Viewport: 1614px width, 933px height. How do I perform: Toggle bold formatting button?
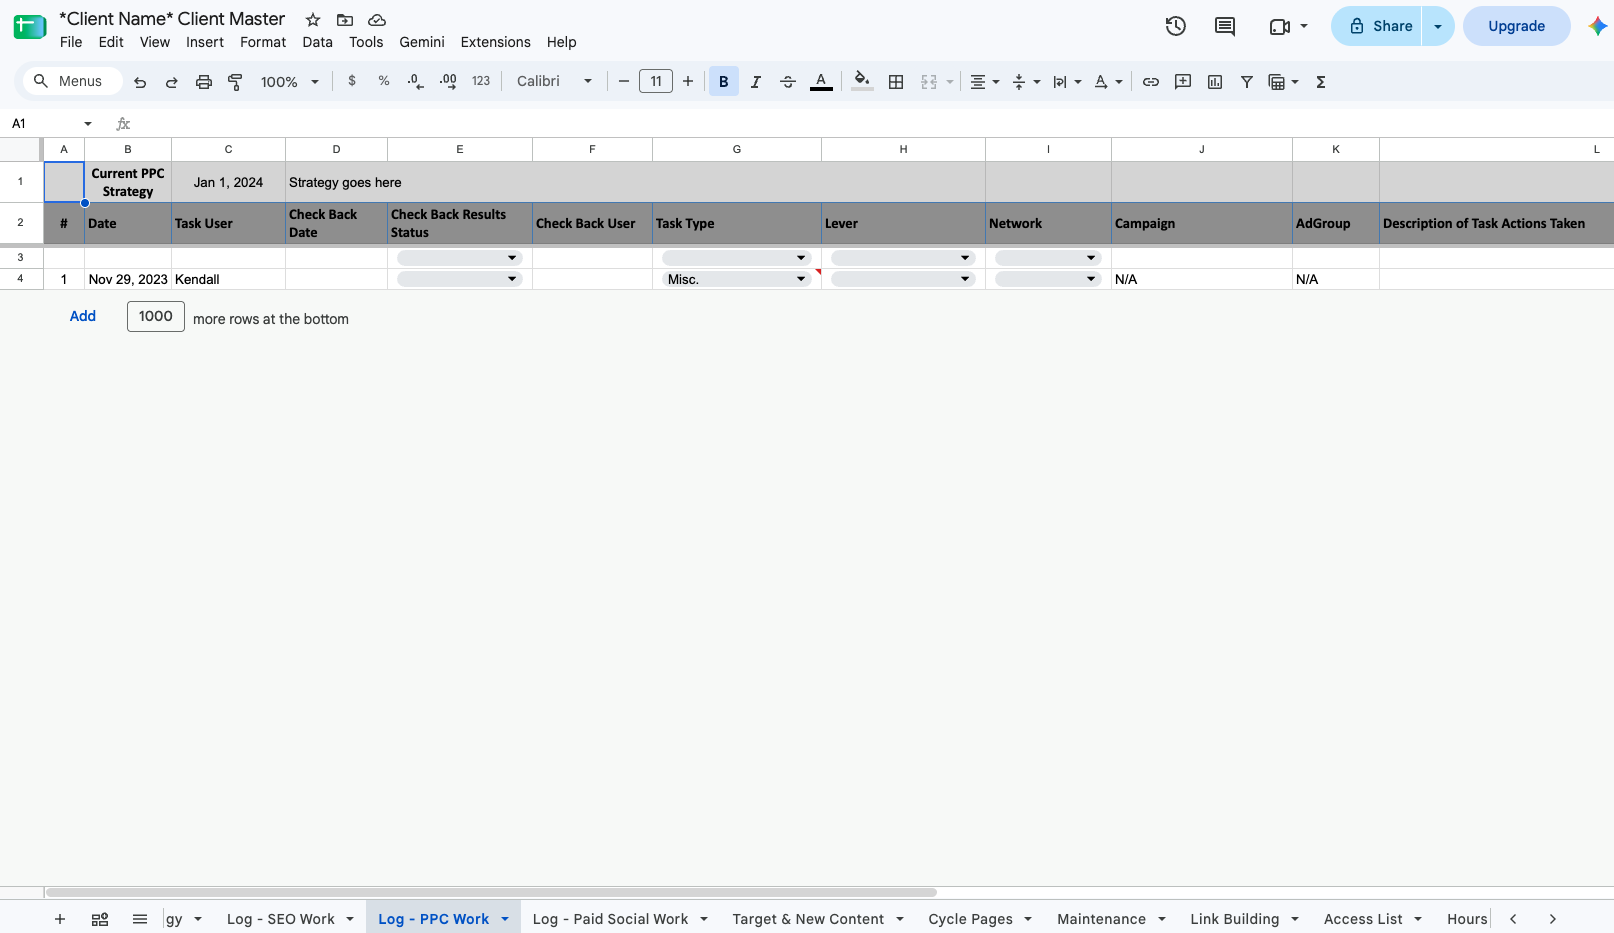pyautogui.click(x=724, y=82)
